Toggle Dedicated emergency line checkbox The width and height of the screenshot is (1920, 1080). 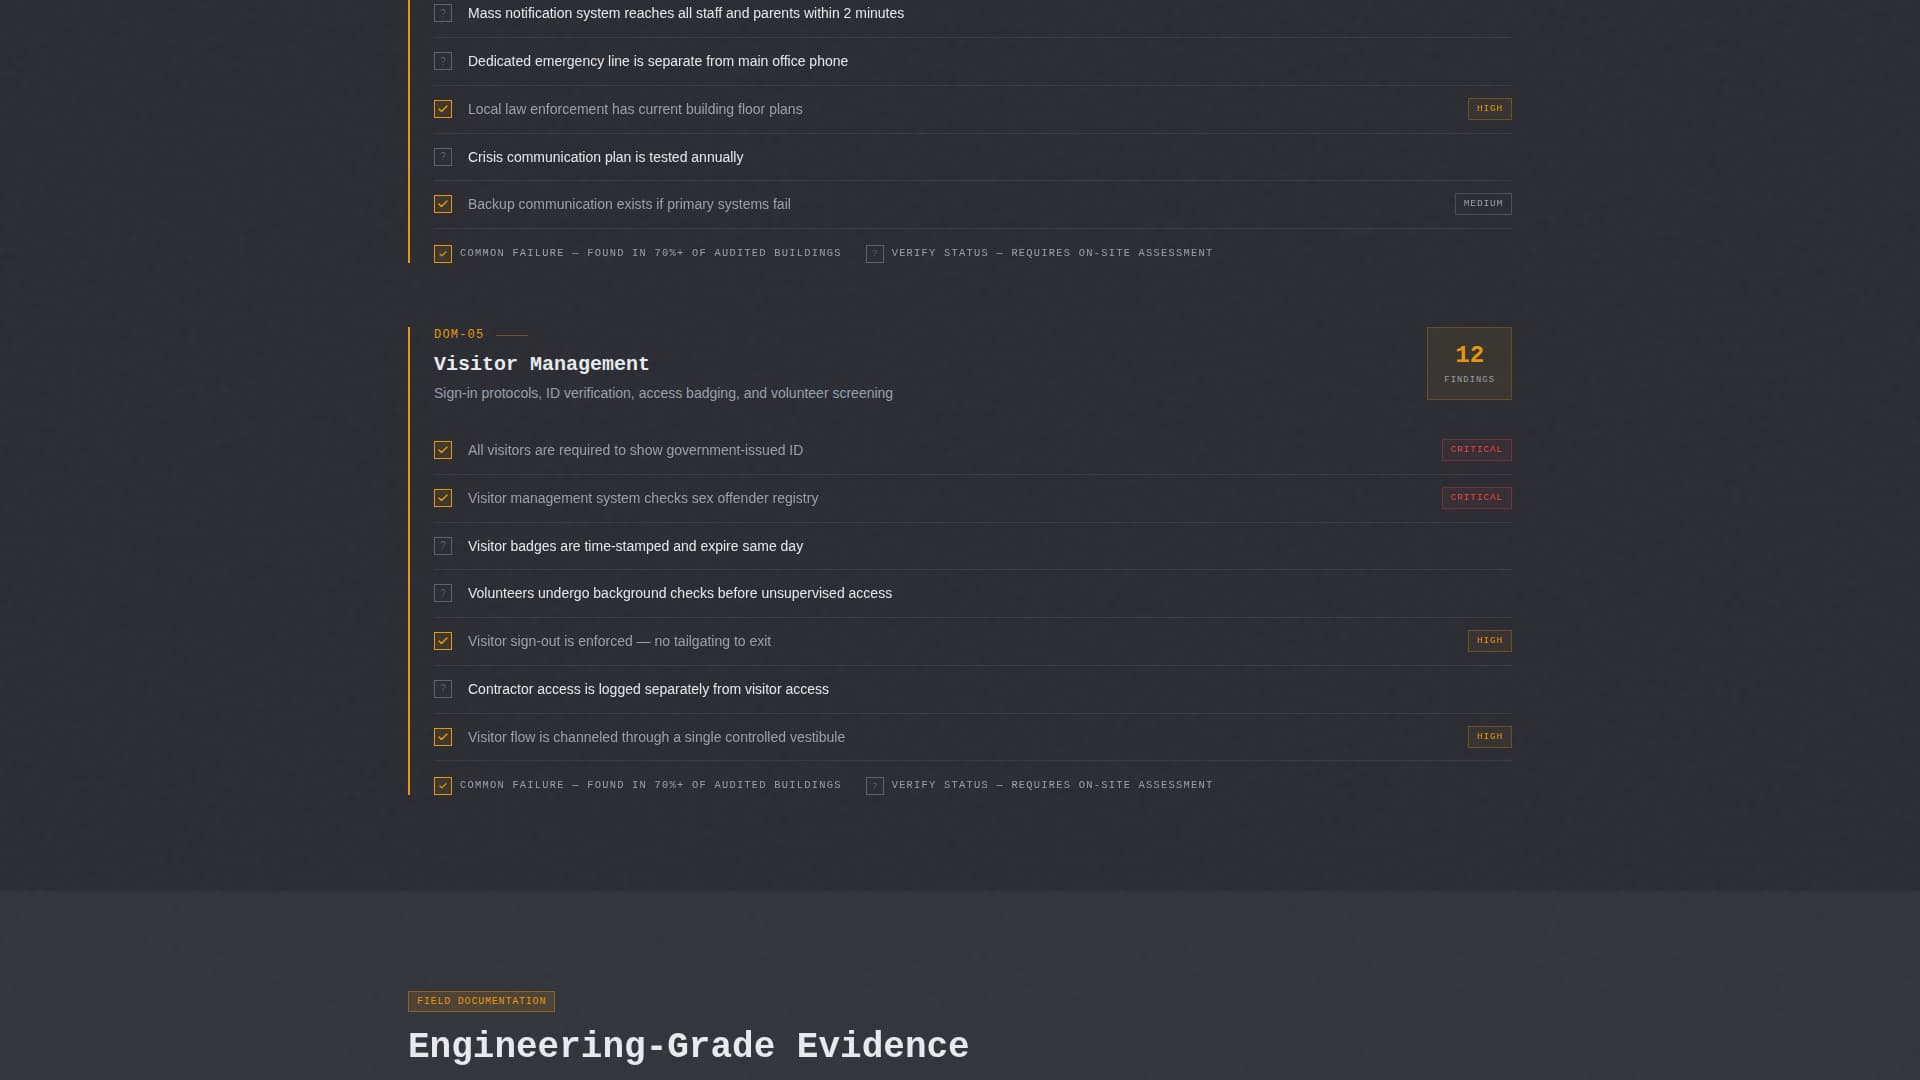pyautogui.click(x=443, y=61)
